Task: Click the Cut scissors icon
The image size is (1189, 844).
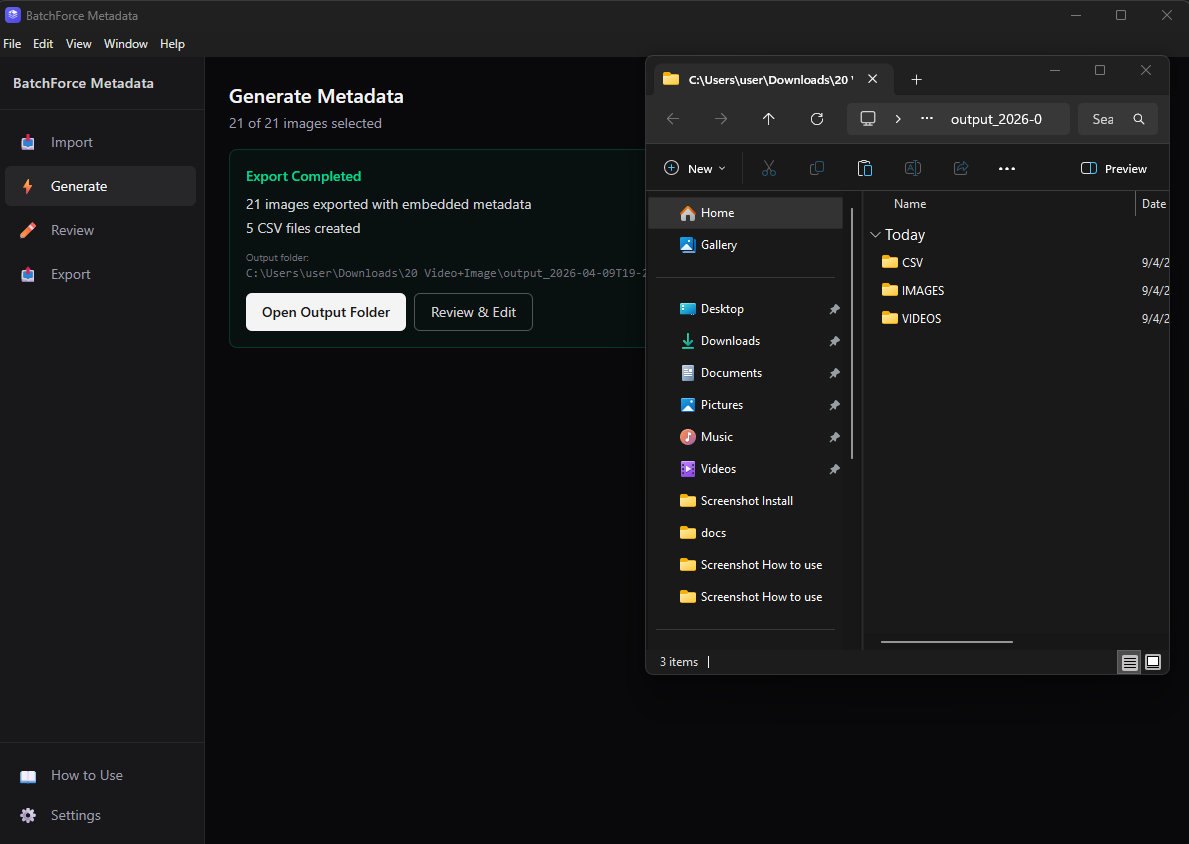Action: click(x=768, y=169)
